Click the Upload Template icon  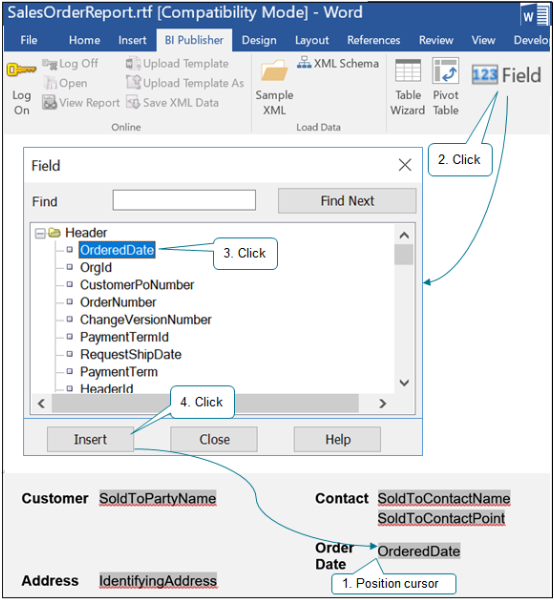click(x=133, y=64)
